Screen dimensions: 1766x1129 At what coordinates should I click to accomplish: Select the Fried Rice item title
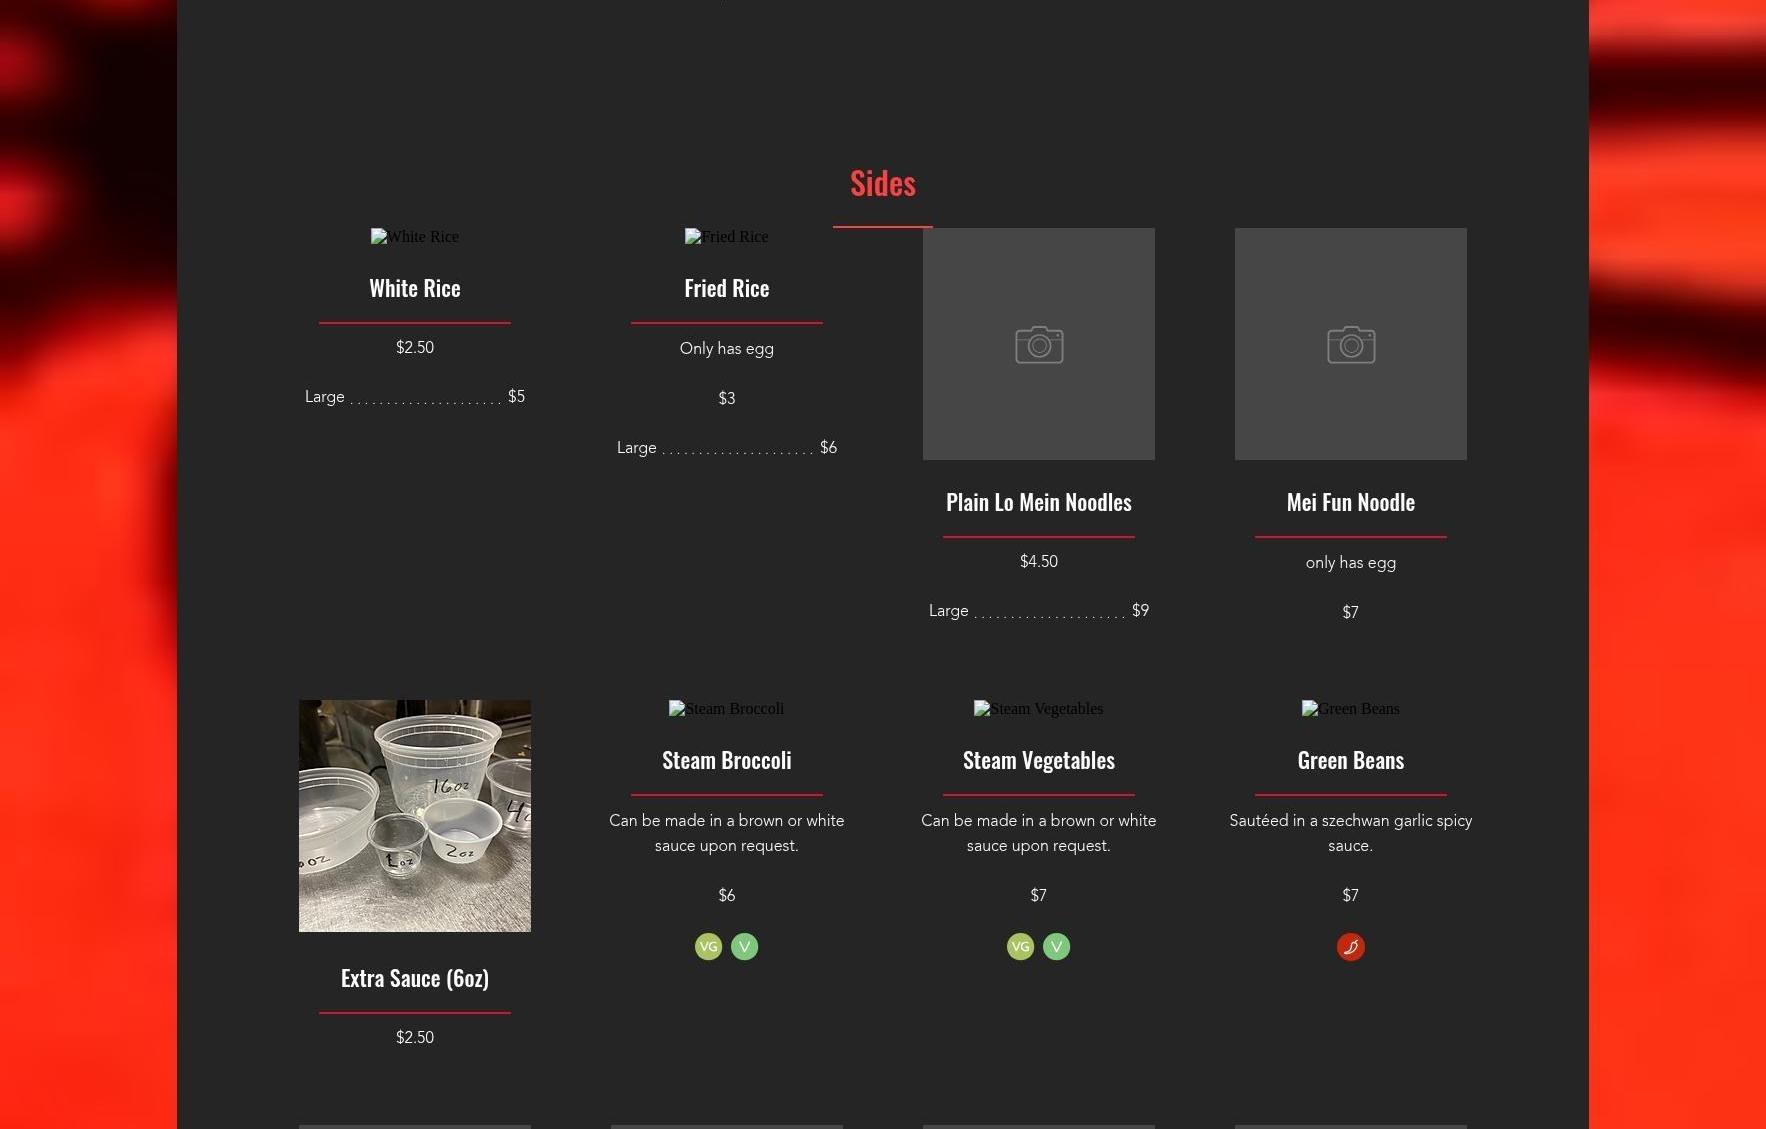(726, 289)
